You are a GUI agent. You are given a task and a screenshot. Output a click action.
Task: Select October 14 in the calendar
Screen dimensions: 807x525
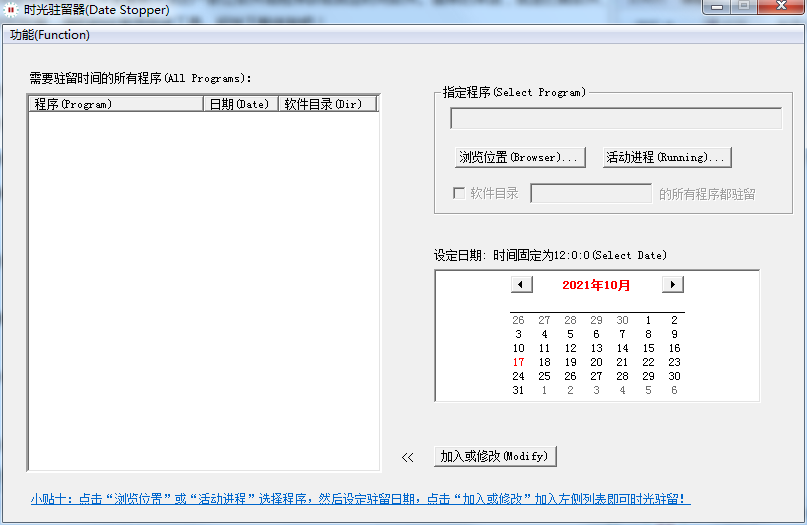pos(622,348)
